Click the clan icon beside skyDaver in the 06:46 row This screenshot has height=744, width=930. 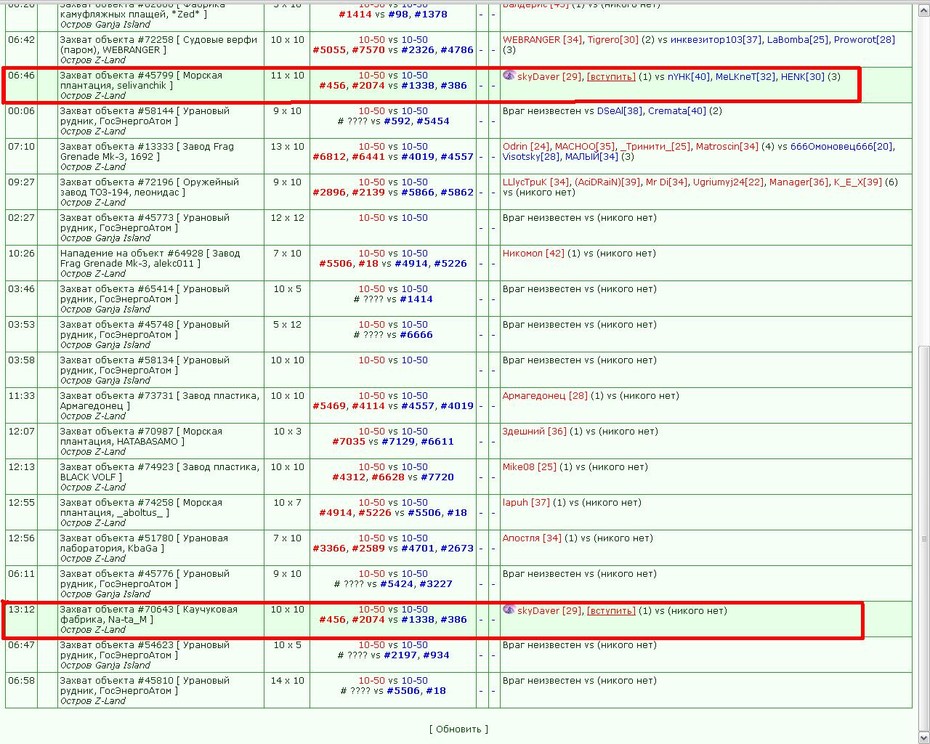[x=508, y=75]
